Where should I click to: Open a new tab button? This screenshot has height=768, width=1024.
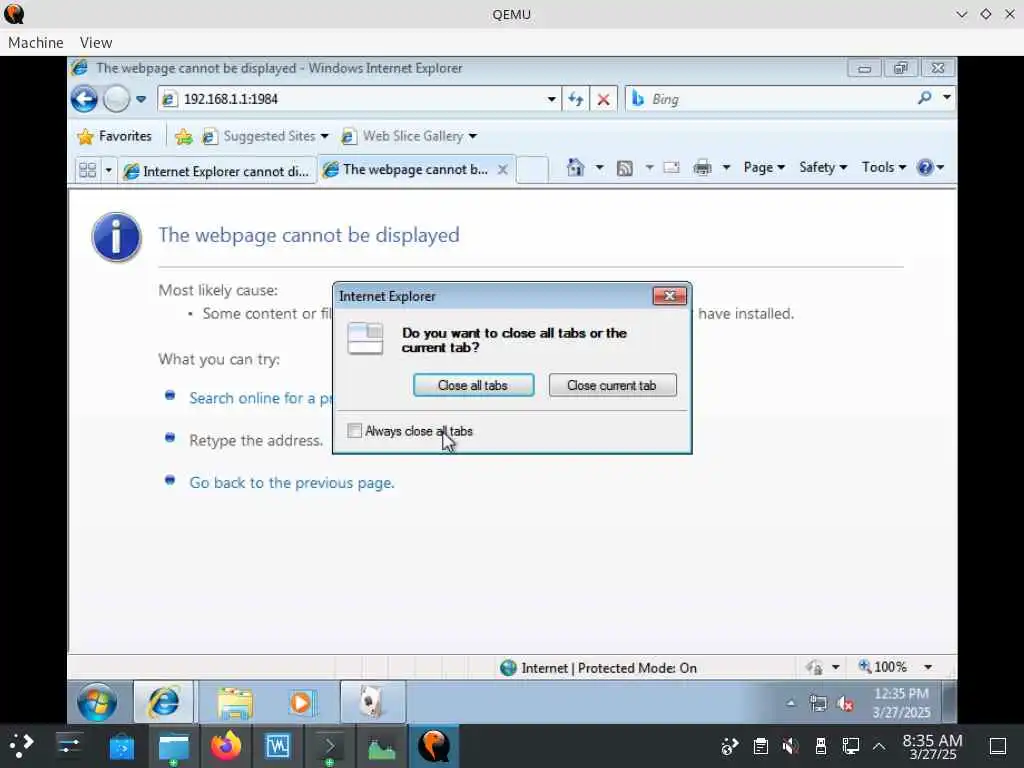(x=532, y=170)
